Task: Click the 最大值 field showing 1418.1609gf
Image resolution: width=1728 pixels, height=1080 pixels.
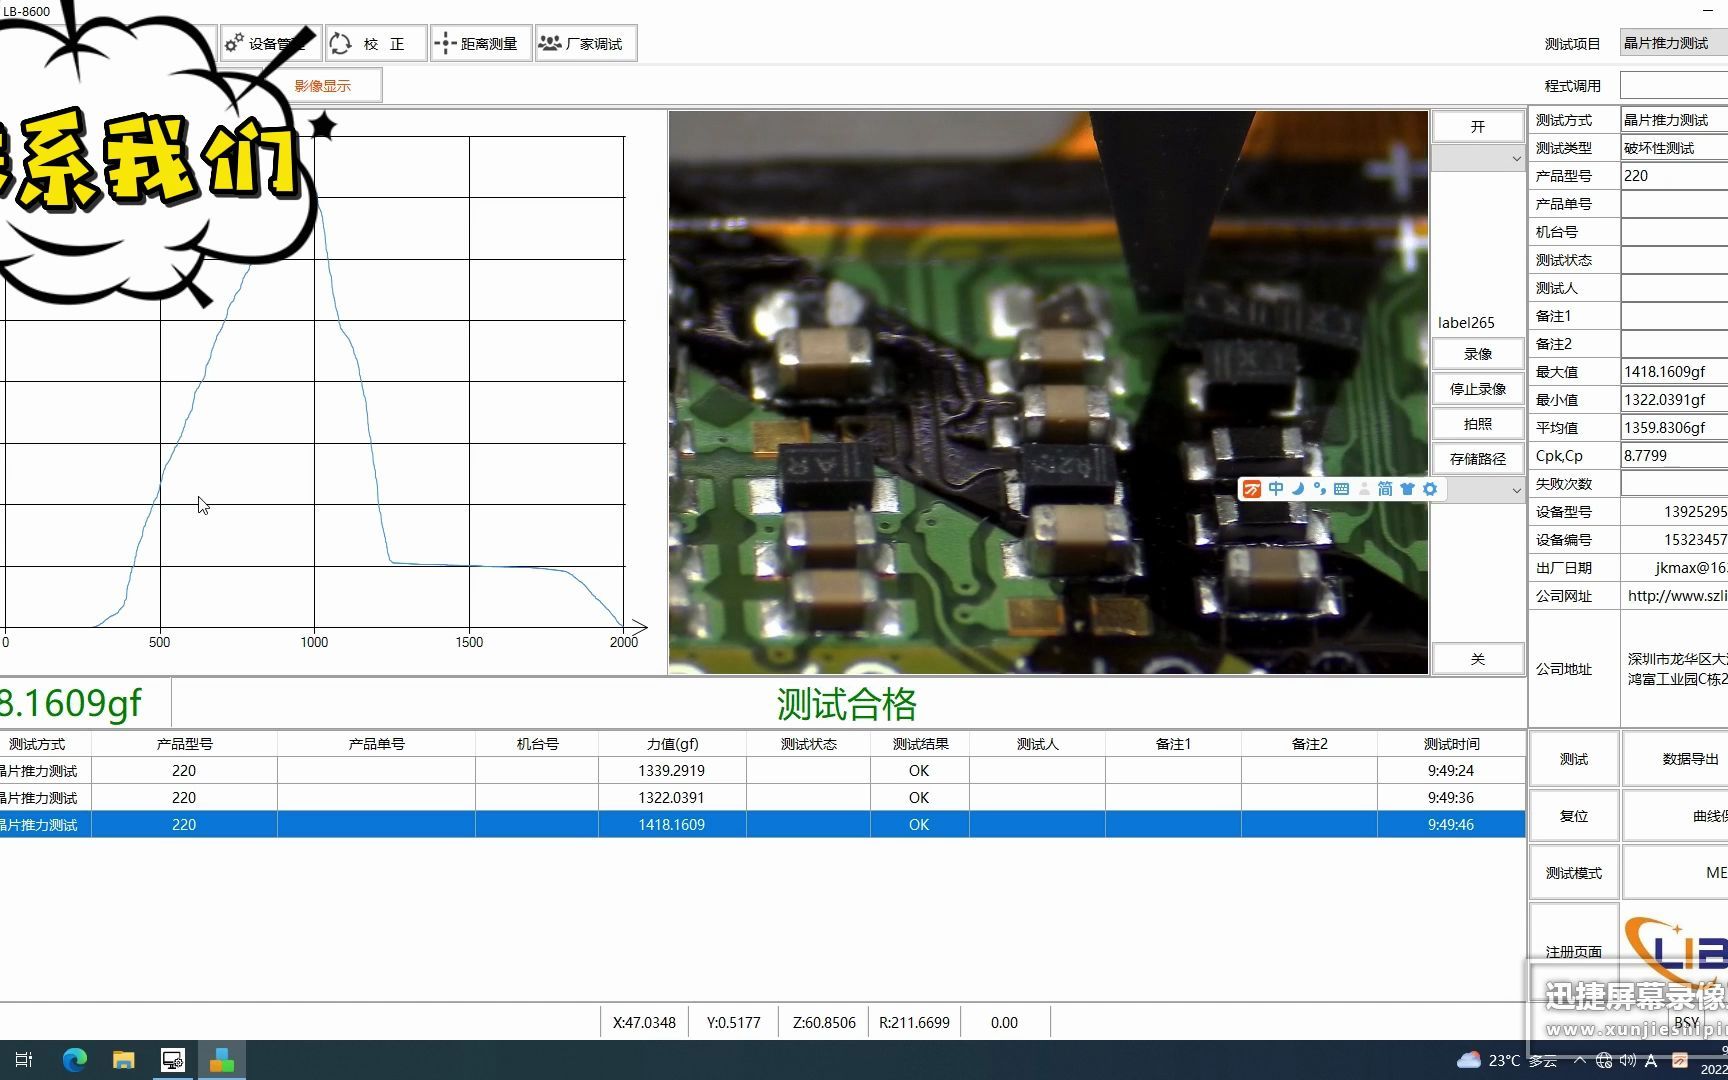Action: coord(1674,372)
